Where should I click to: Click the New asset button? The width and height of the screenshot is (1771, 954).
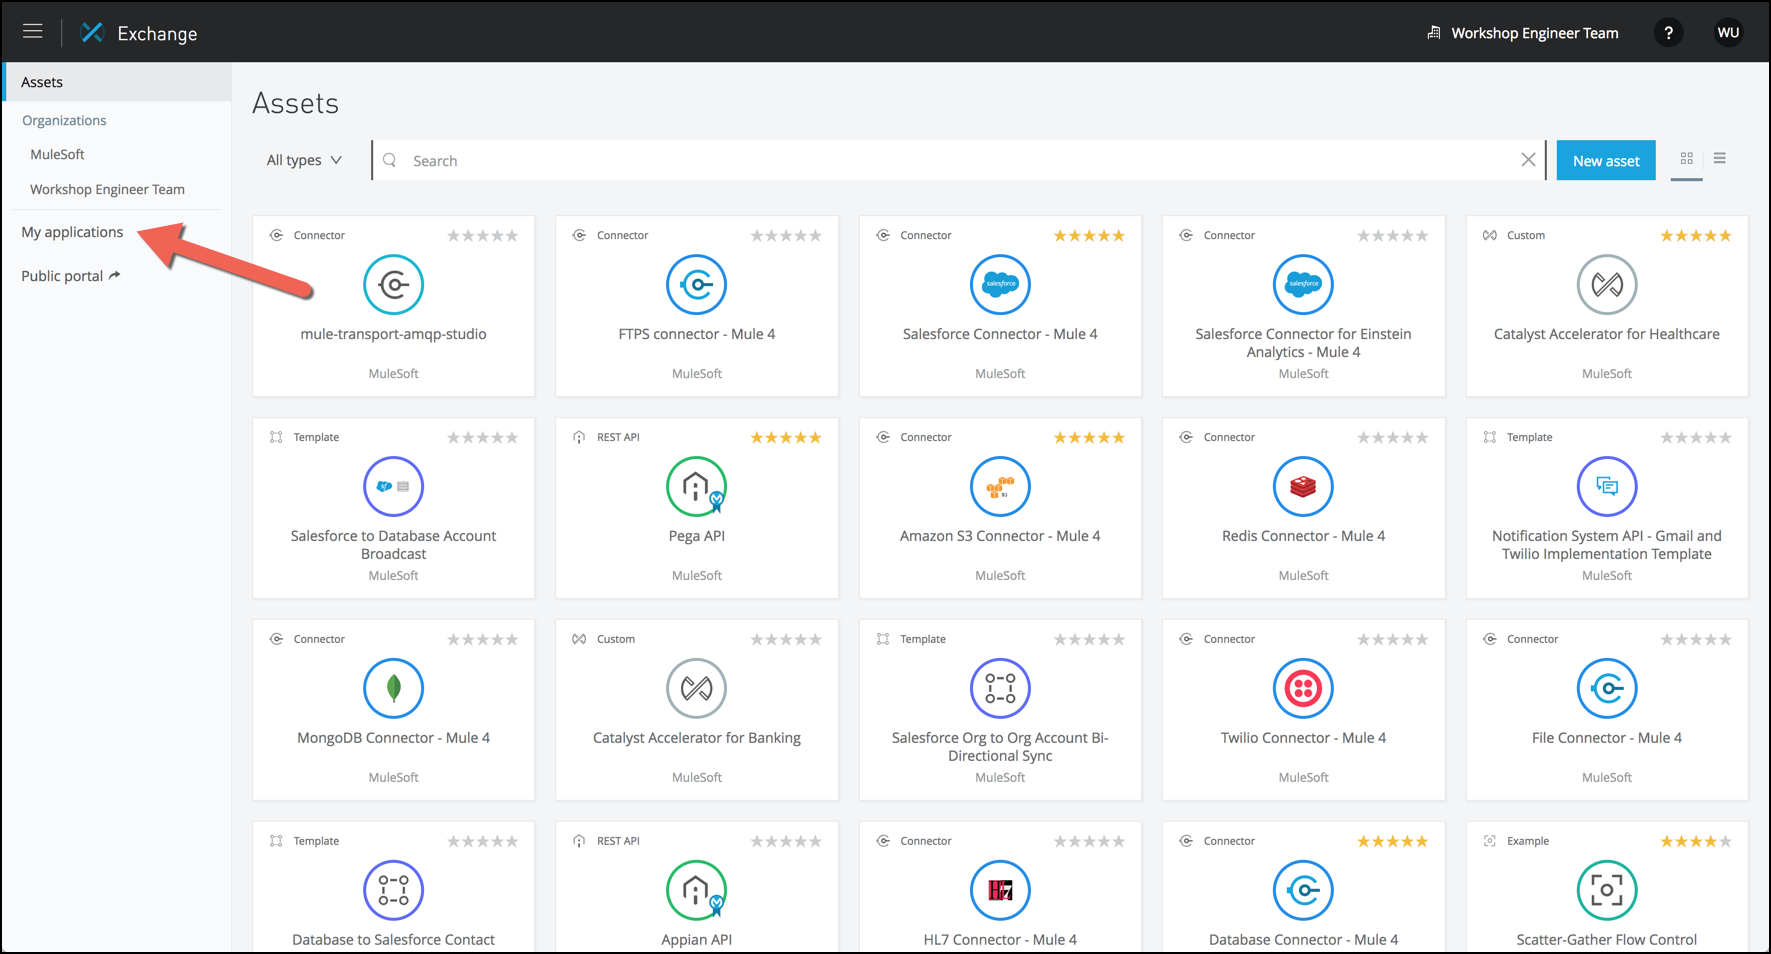coord(1606,160)
